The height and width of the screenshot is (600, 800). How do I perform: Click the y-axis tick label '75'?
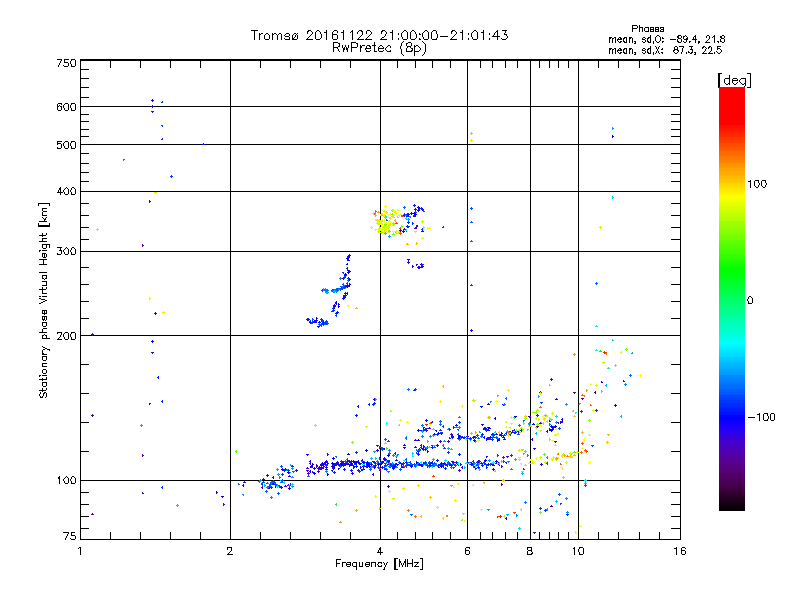(70, 536)
